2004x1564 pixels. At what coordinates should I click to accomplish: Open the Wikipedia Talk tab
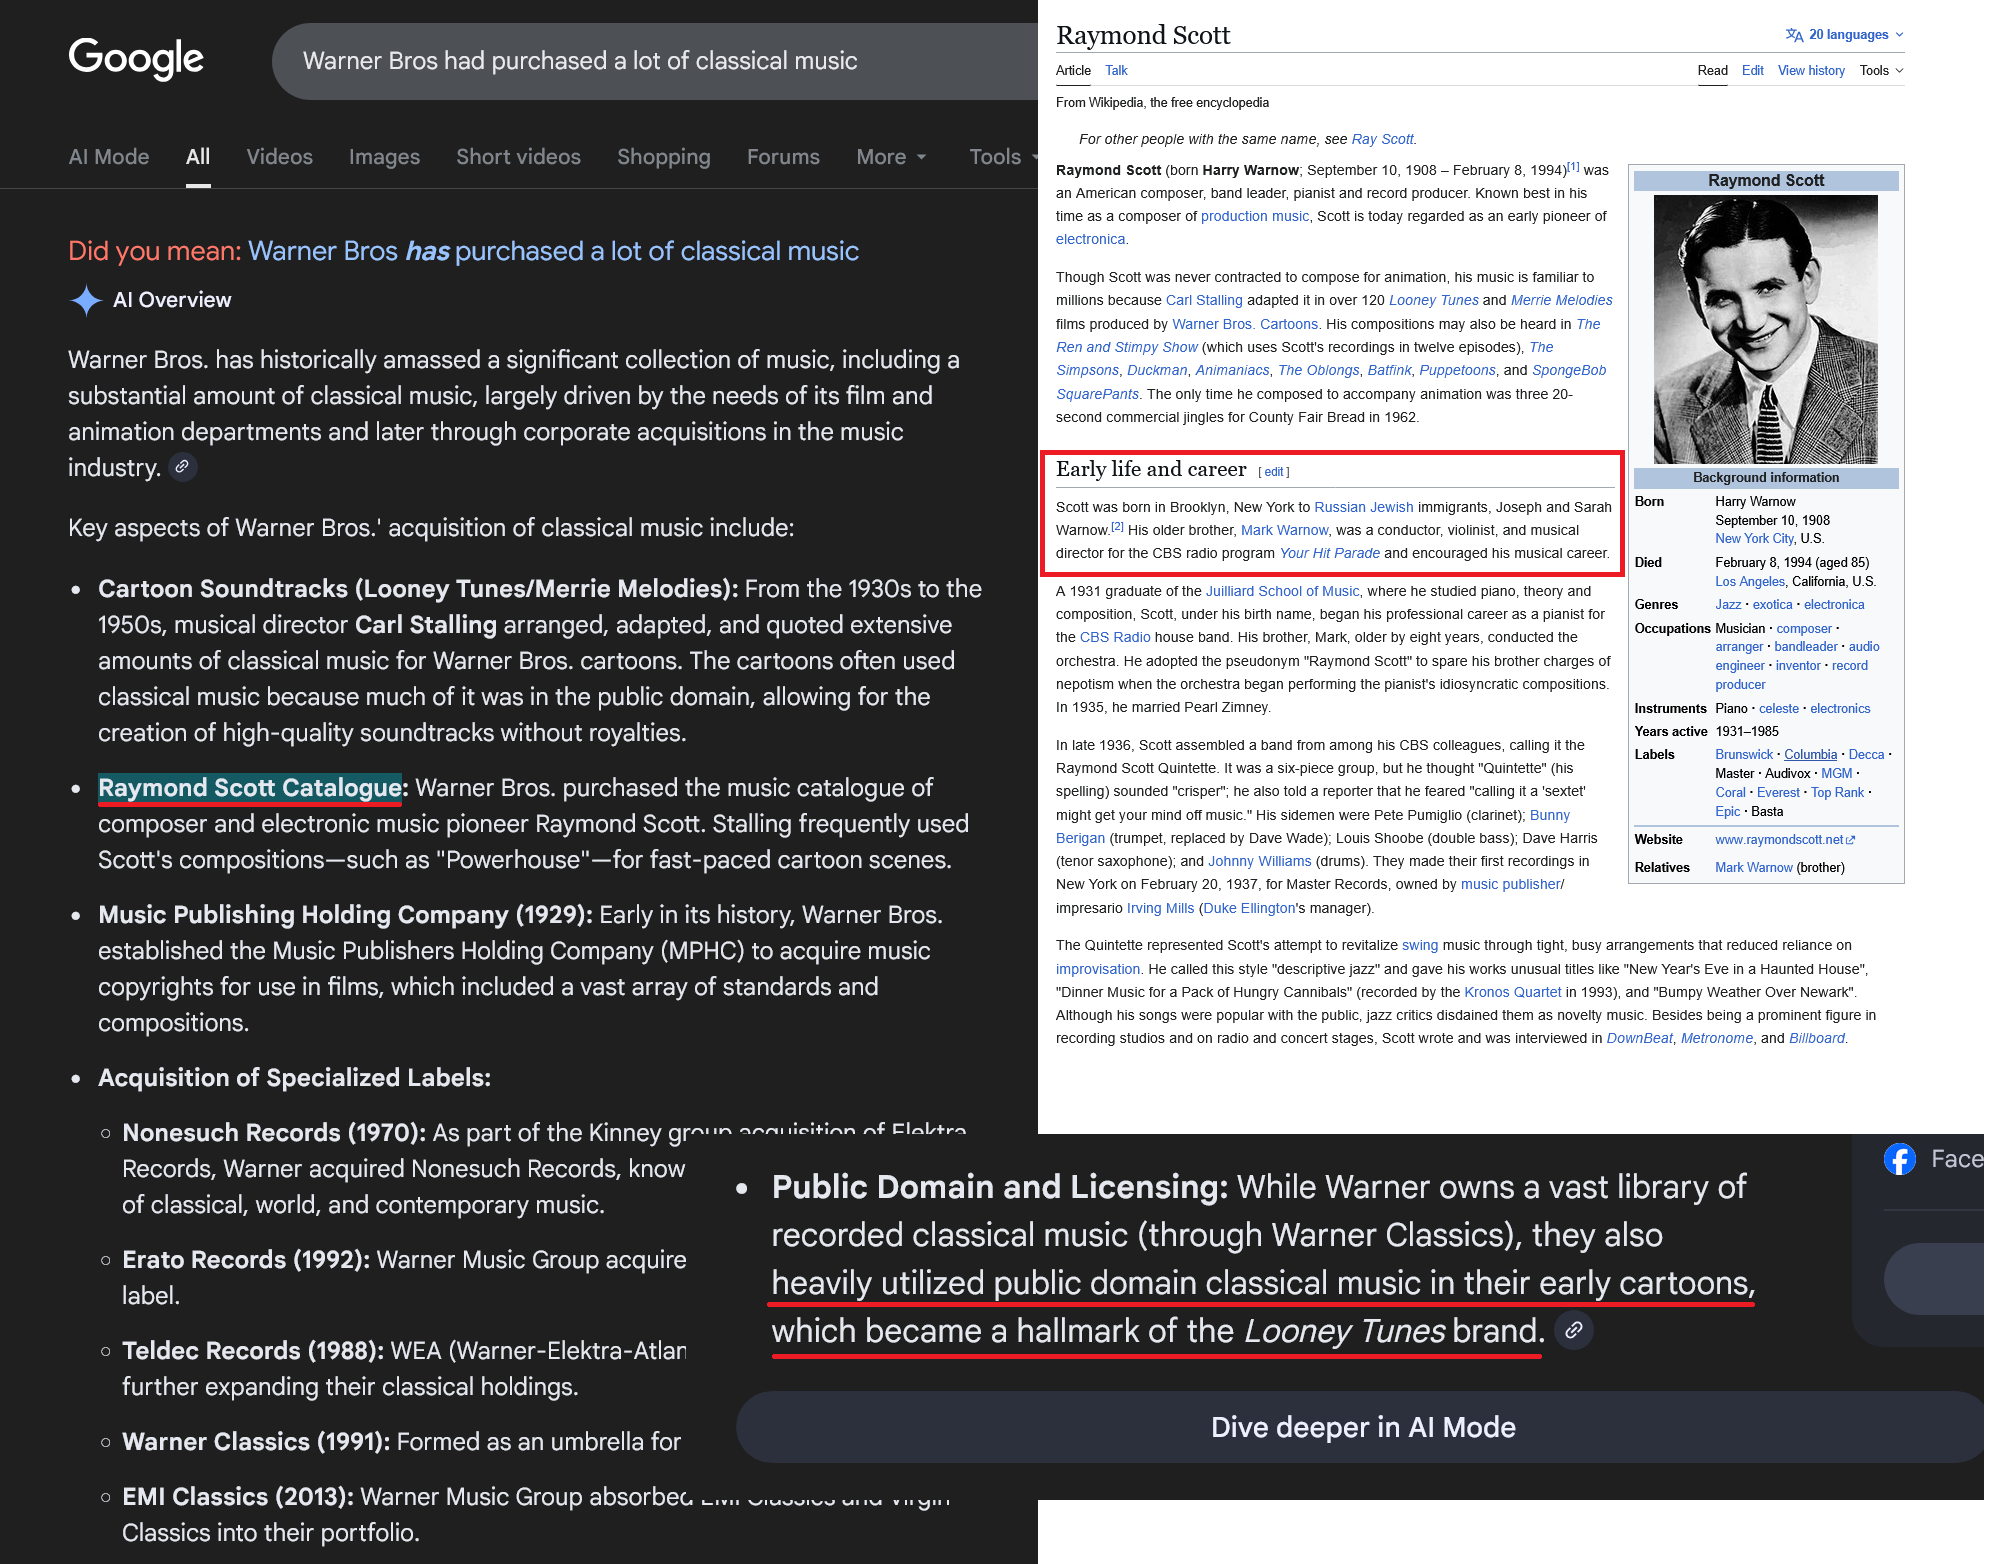1116,71
